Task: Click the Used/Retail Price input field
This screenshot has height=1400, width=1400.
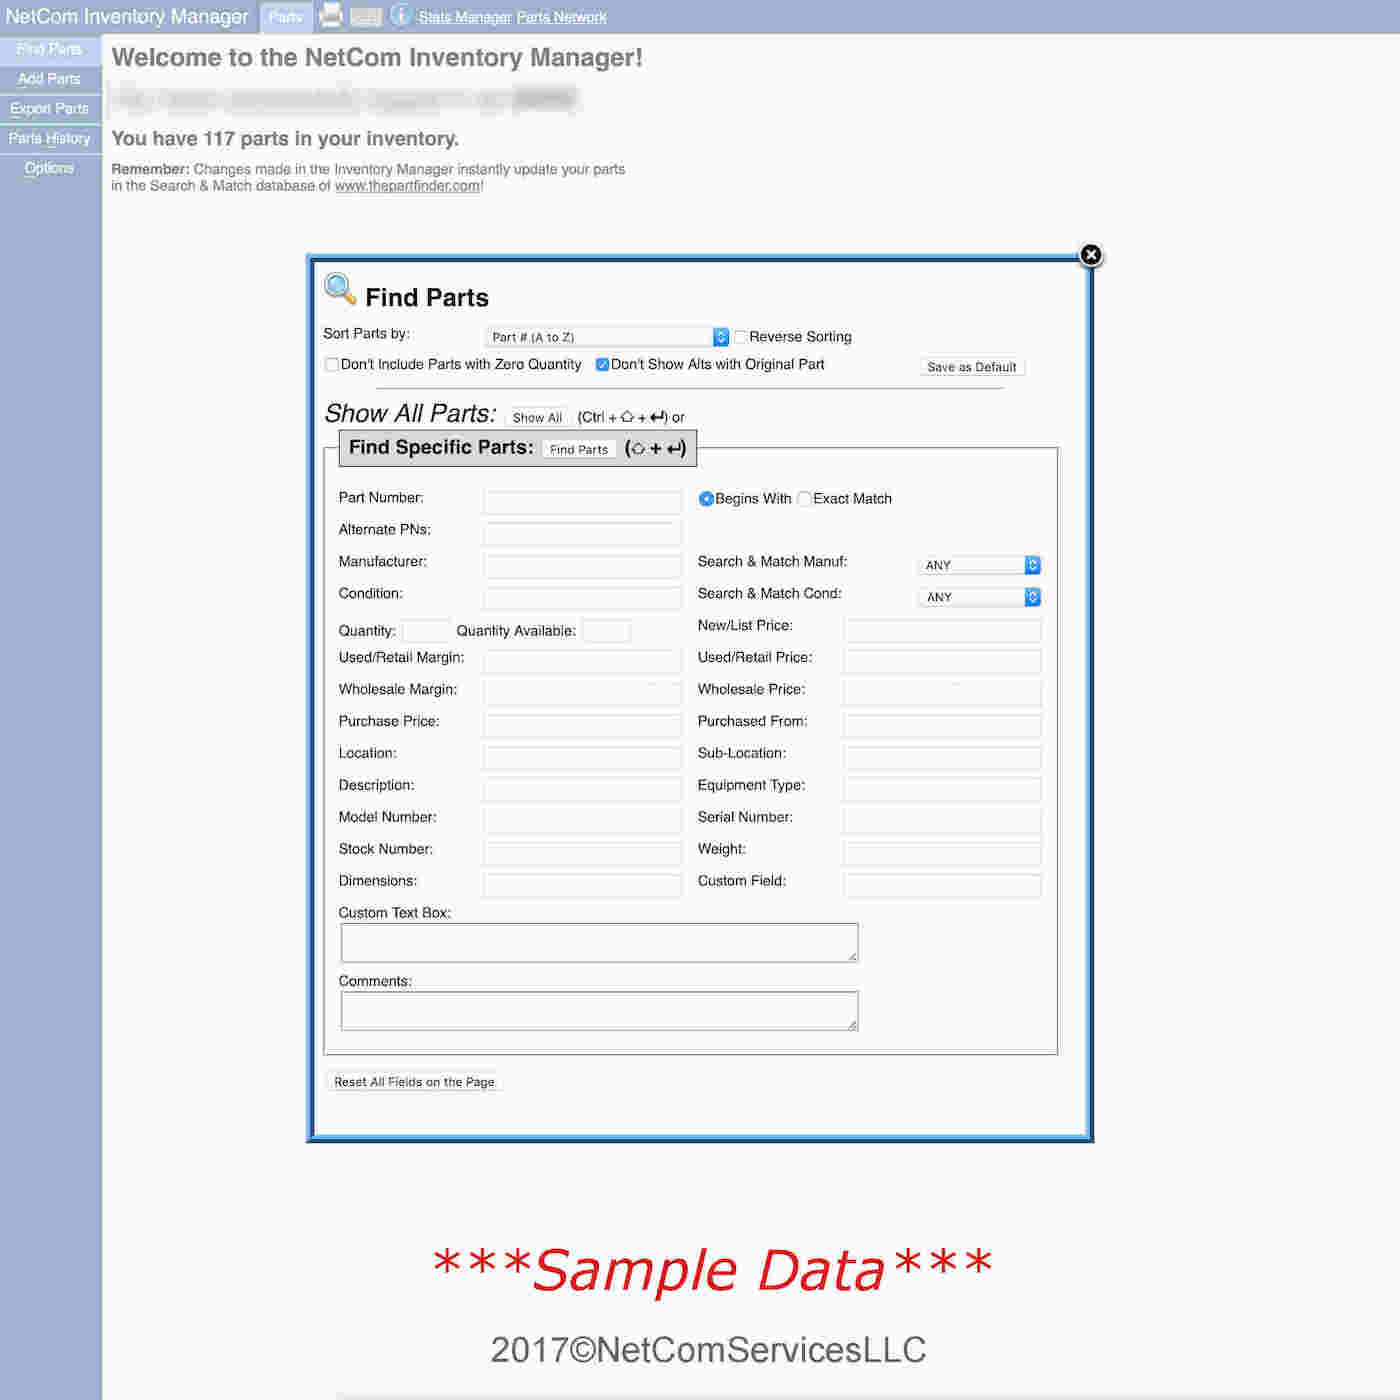Action: (x=942, y=661)
